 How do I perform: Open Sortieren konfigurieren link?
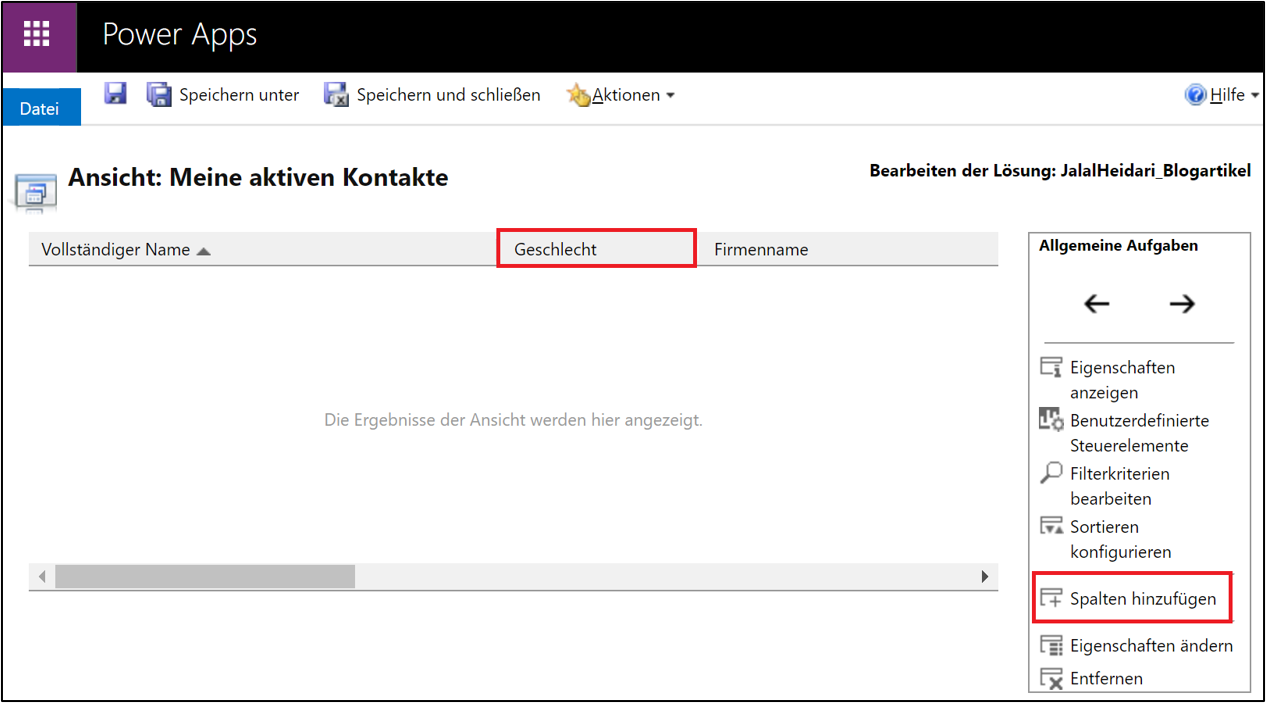(1120, 539)
